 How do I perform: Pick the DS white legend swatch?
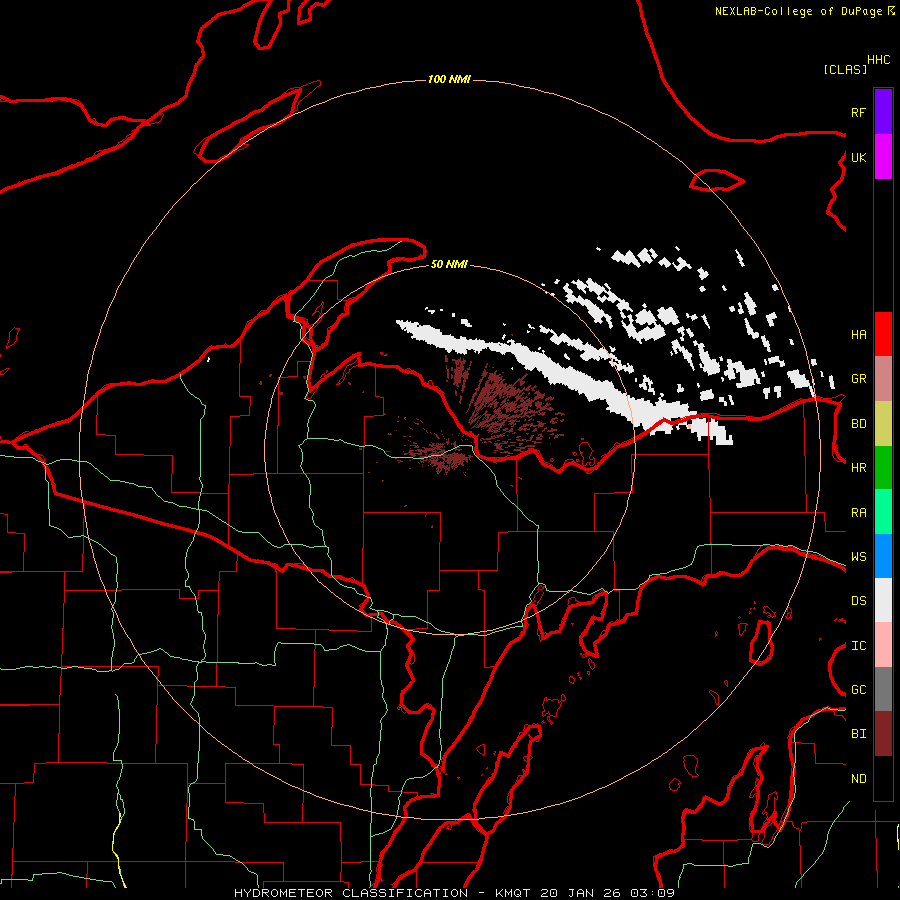883,600
